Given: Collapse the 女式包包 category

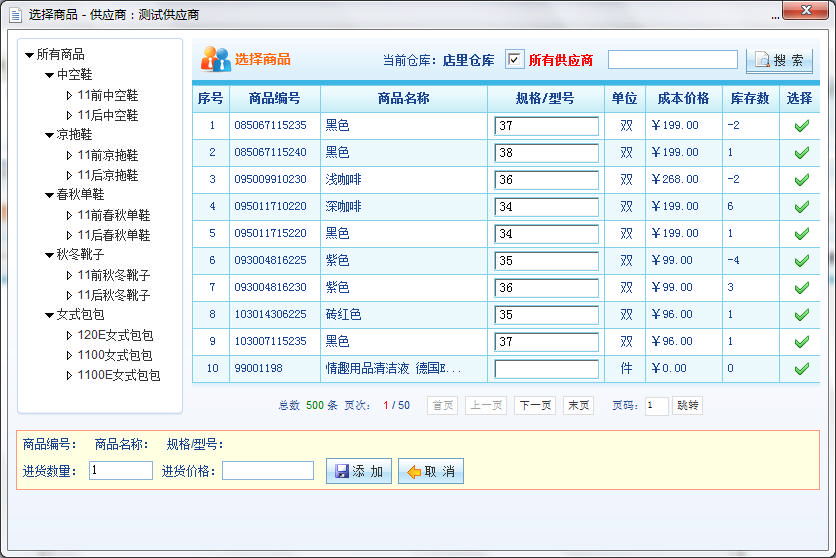Looking at the screenshot, I should tap(50, 315).
